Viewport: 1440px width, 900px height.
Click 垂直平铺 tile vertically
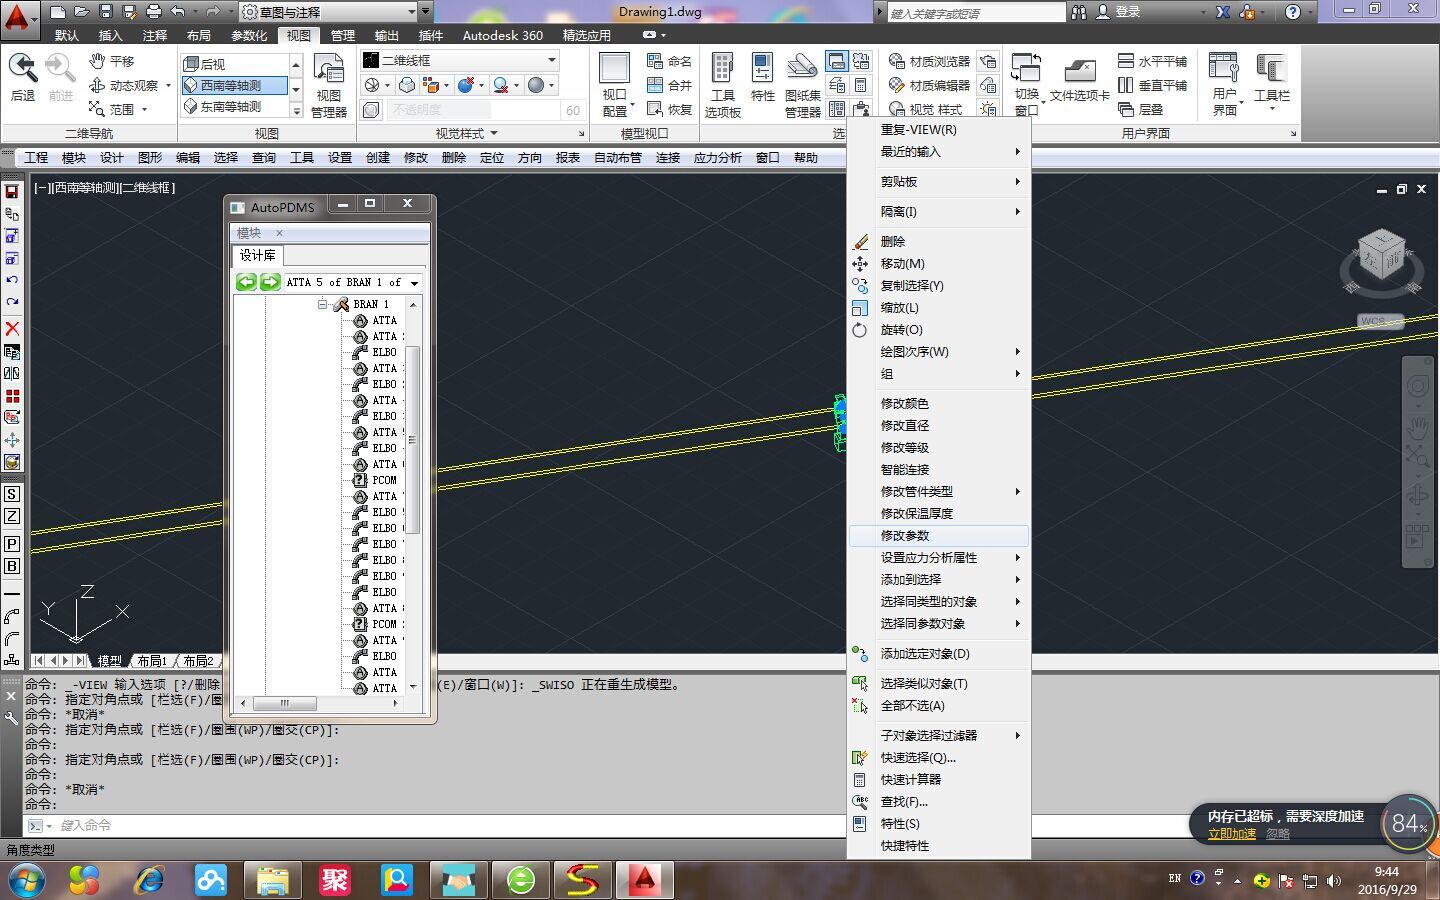point(1152,85)
